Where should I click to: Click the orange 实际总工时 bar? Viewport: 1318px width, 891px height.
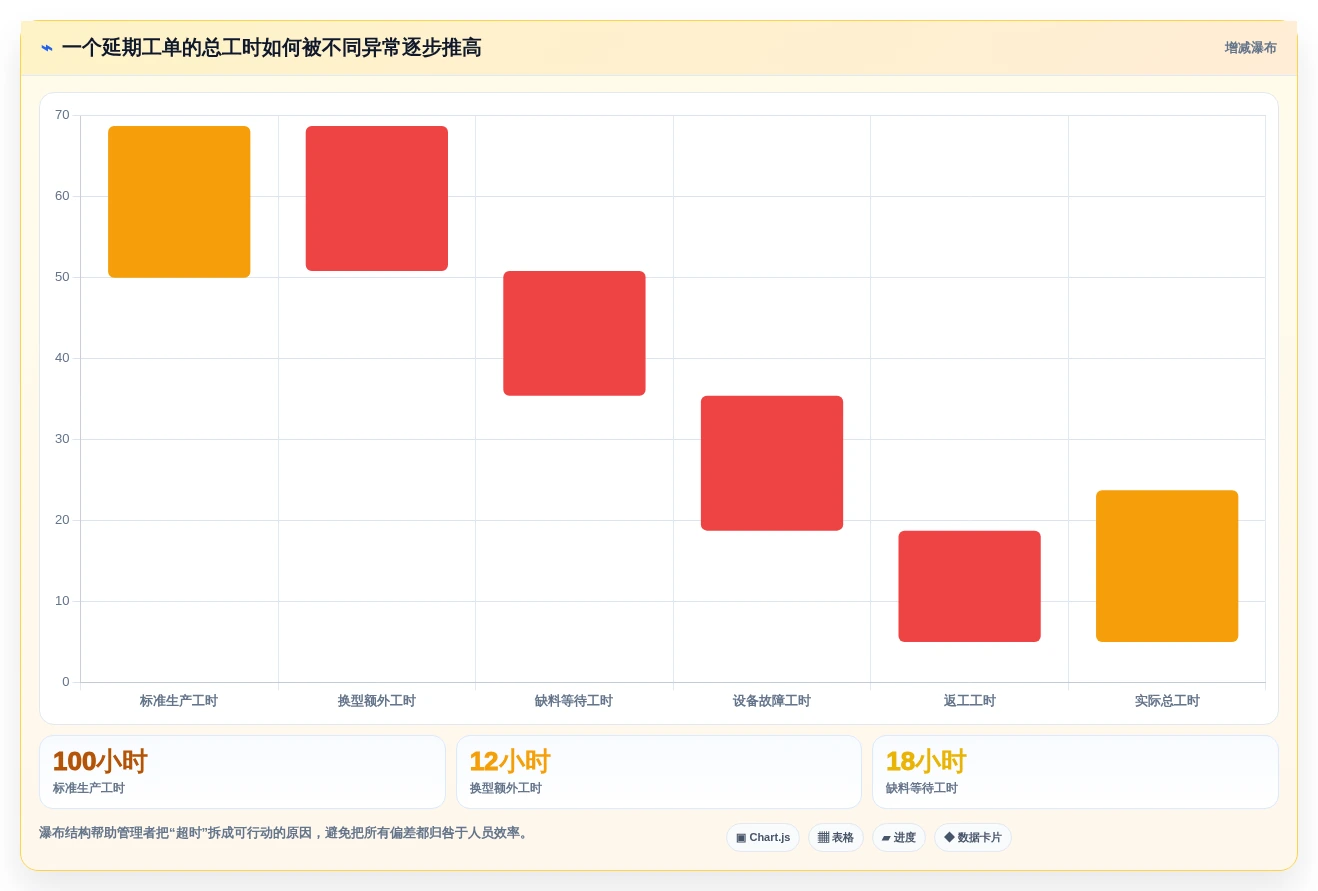[x=1167, y=566]
